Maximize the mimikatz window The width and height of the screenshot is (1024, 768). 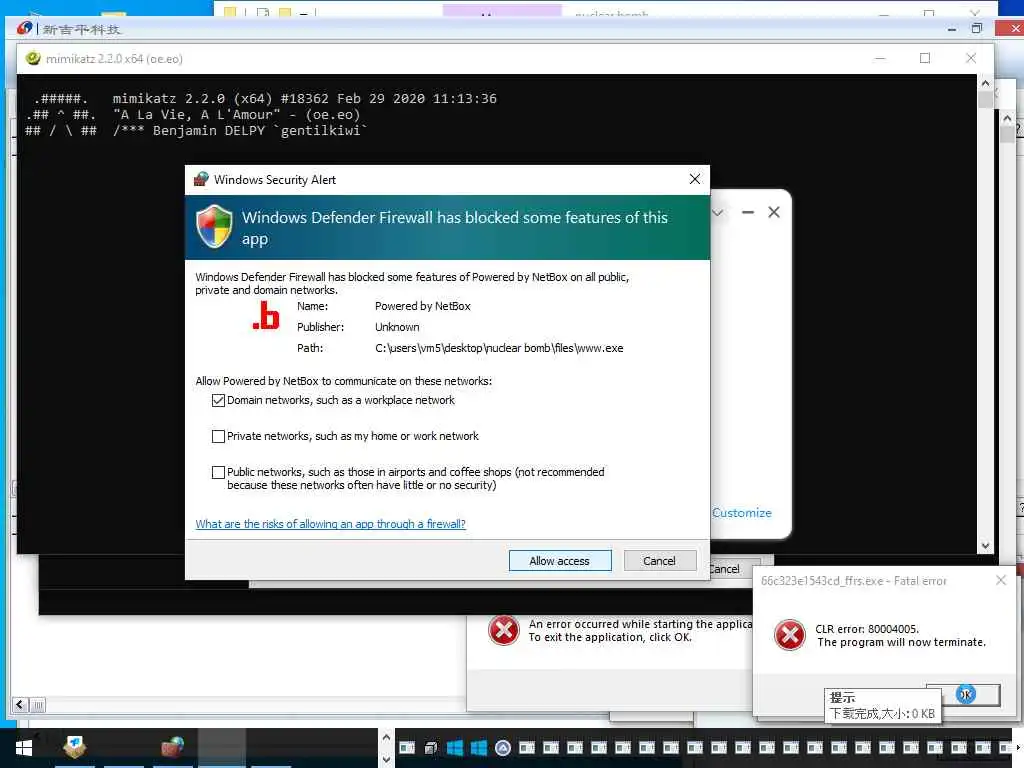pos(925,58)
